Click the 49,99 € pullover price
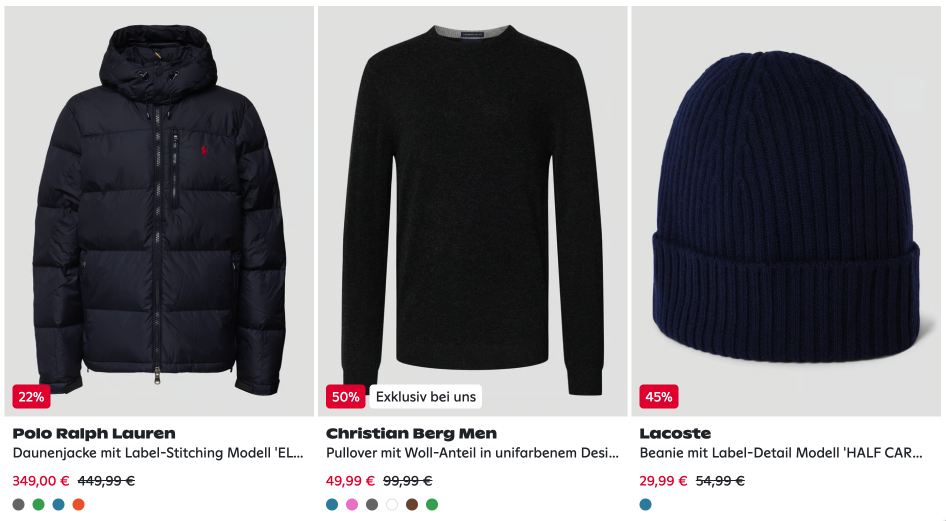 pyautogui.click(x=351, y=481)
